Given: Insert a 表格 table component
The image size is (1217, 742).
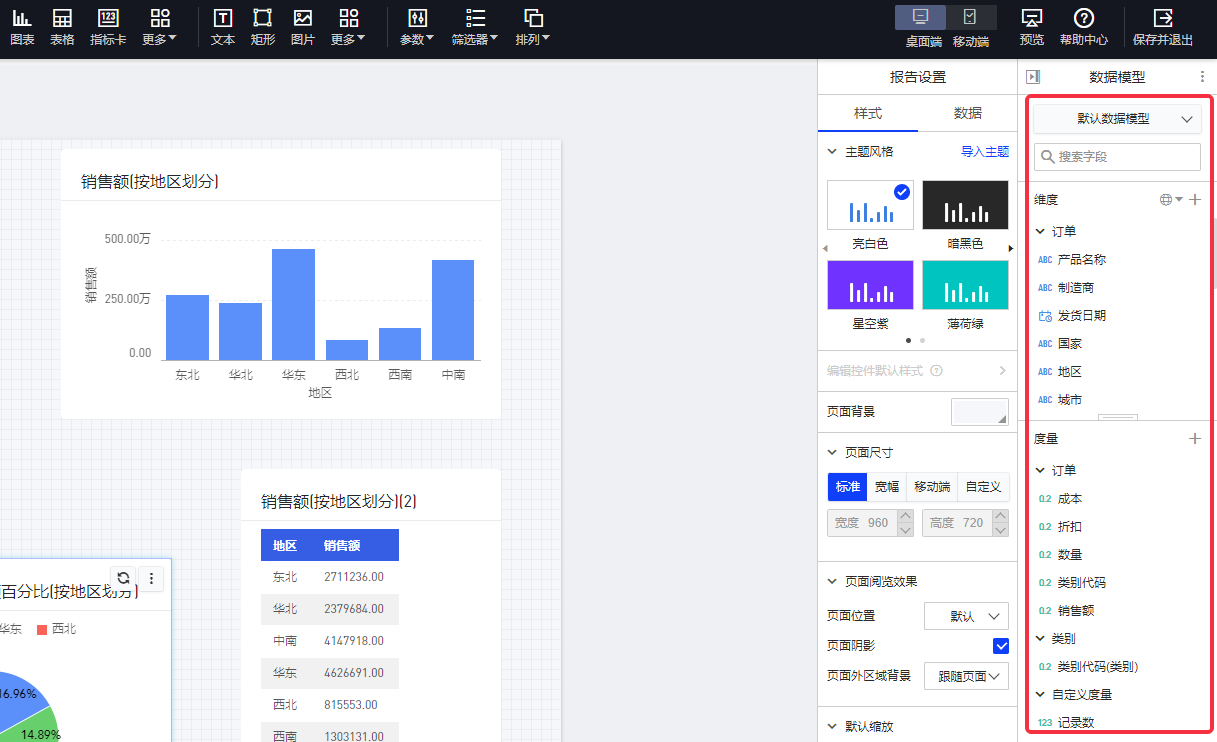Looking at the screenshot, I should point(62,27).
